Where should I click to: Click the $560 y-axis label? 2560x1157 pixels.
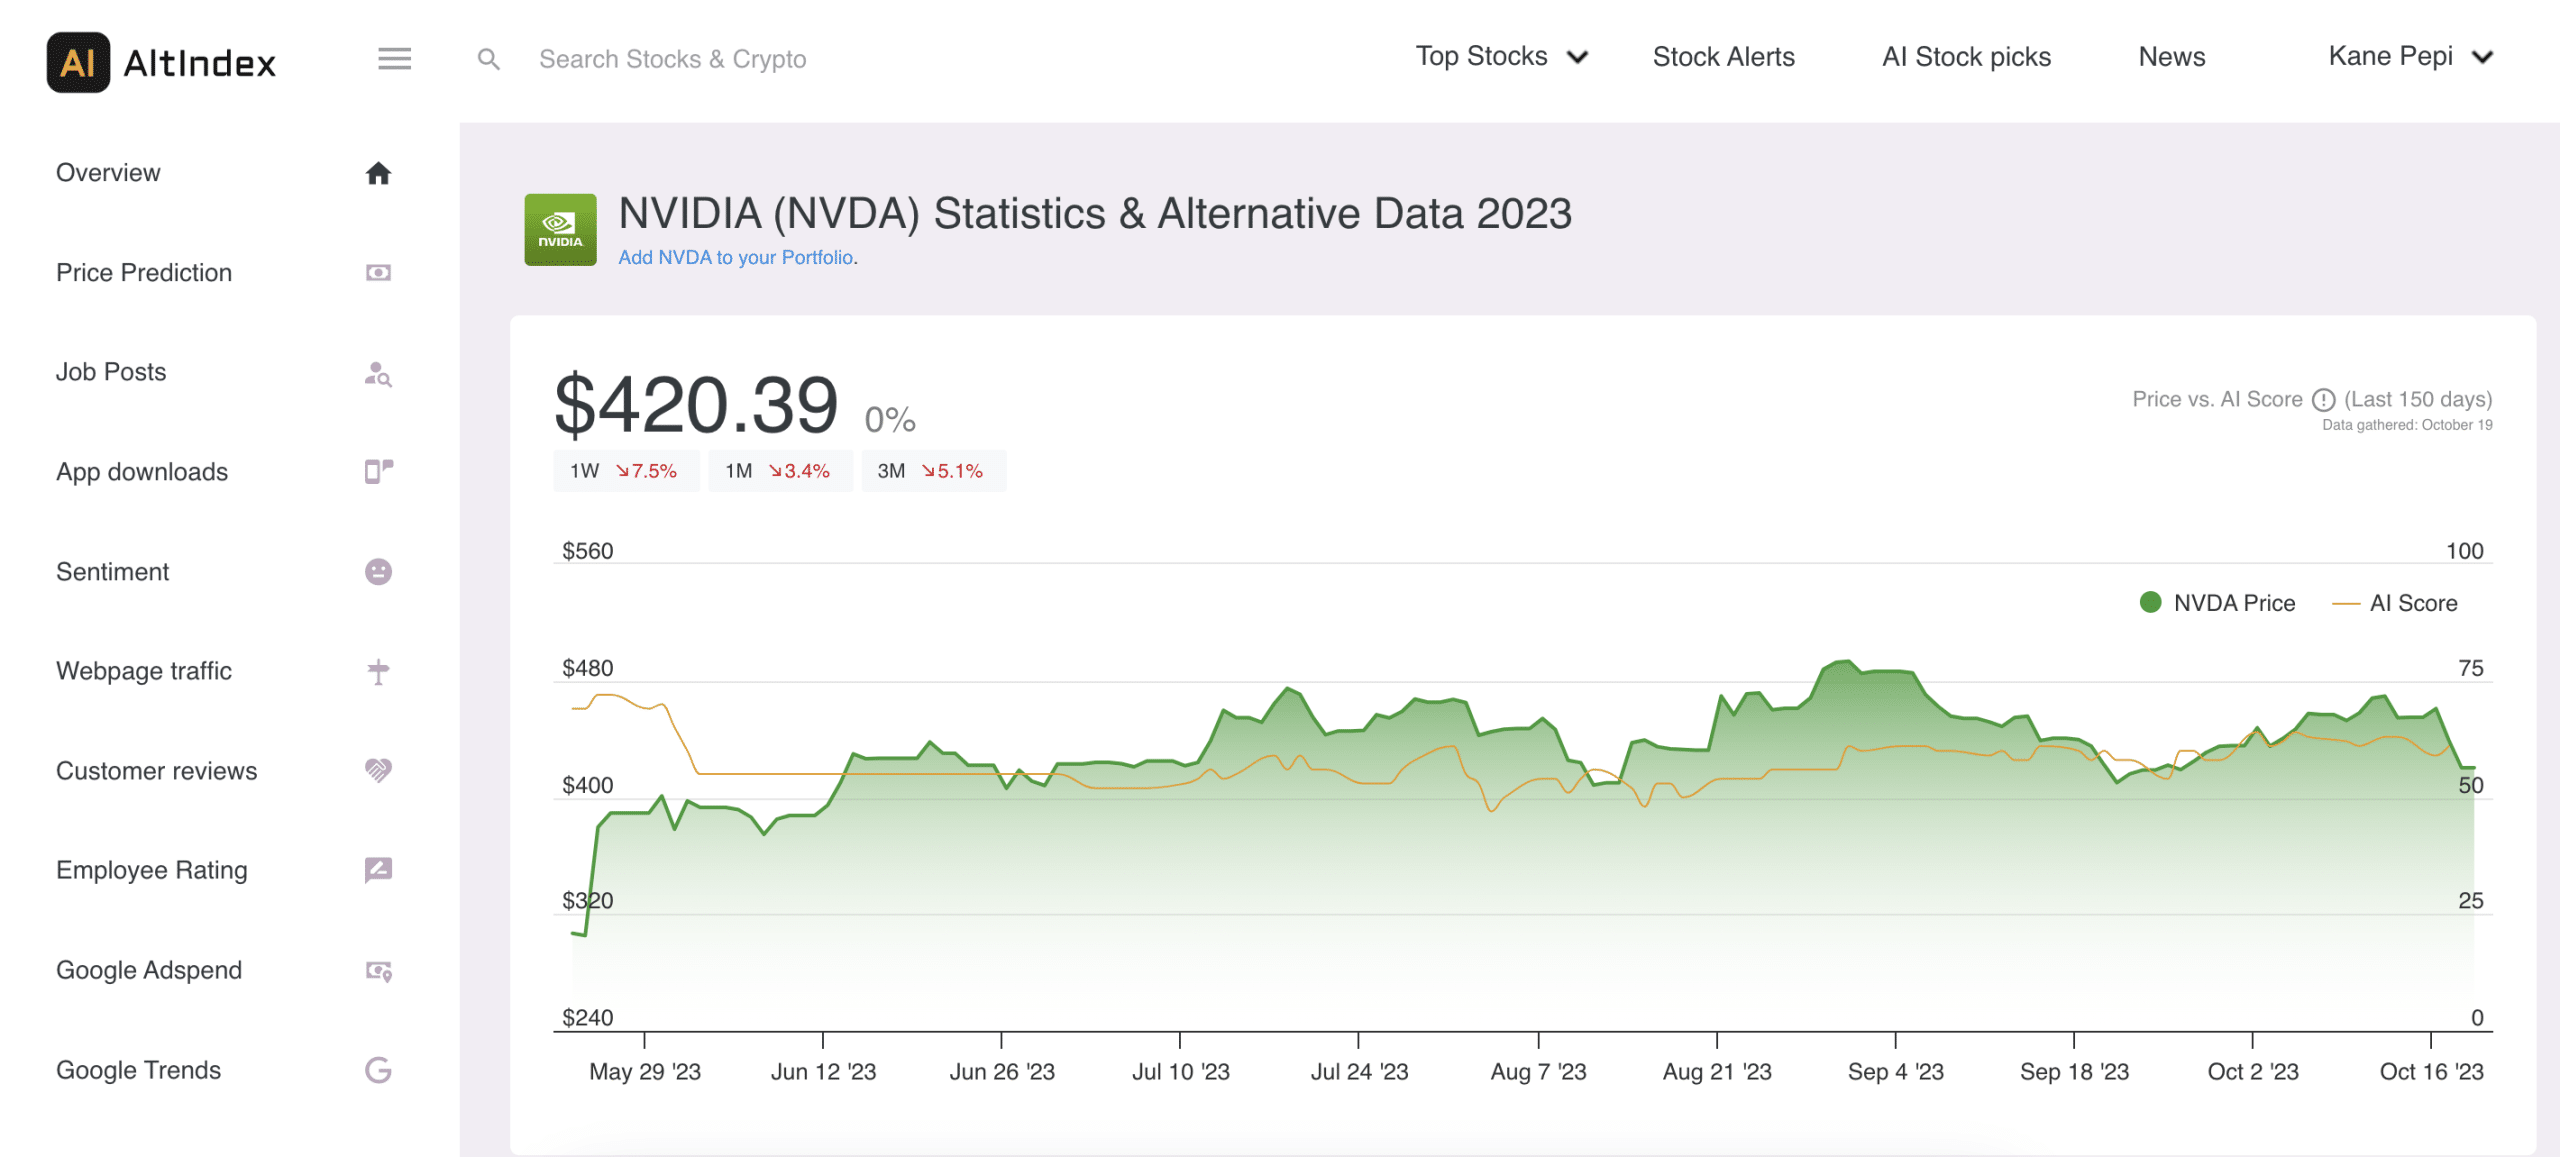coord(587,551)
